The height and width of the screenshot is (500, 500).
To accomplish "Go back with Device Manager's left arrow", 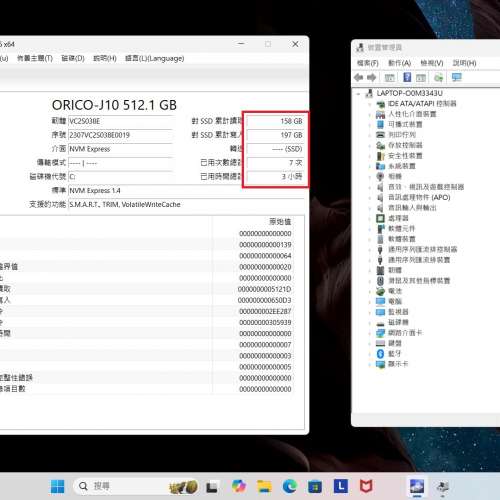I will tap(359, 78).
